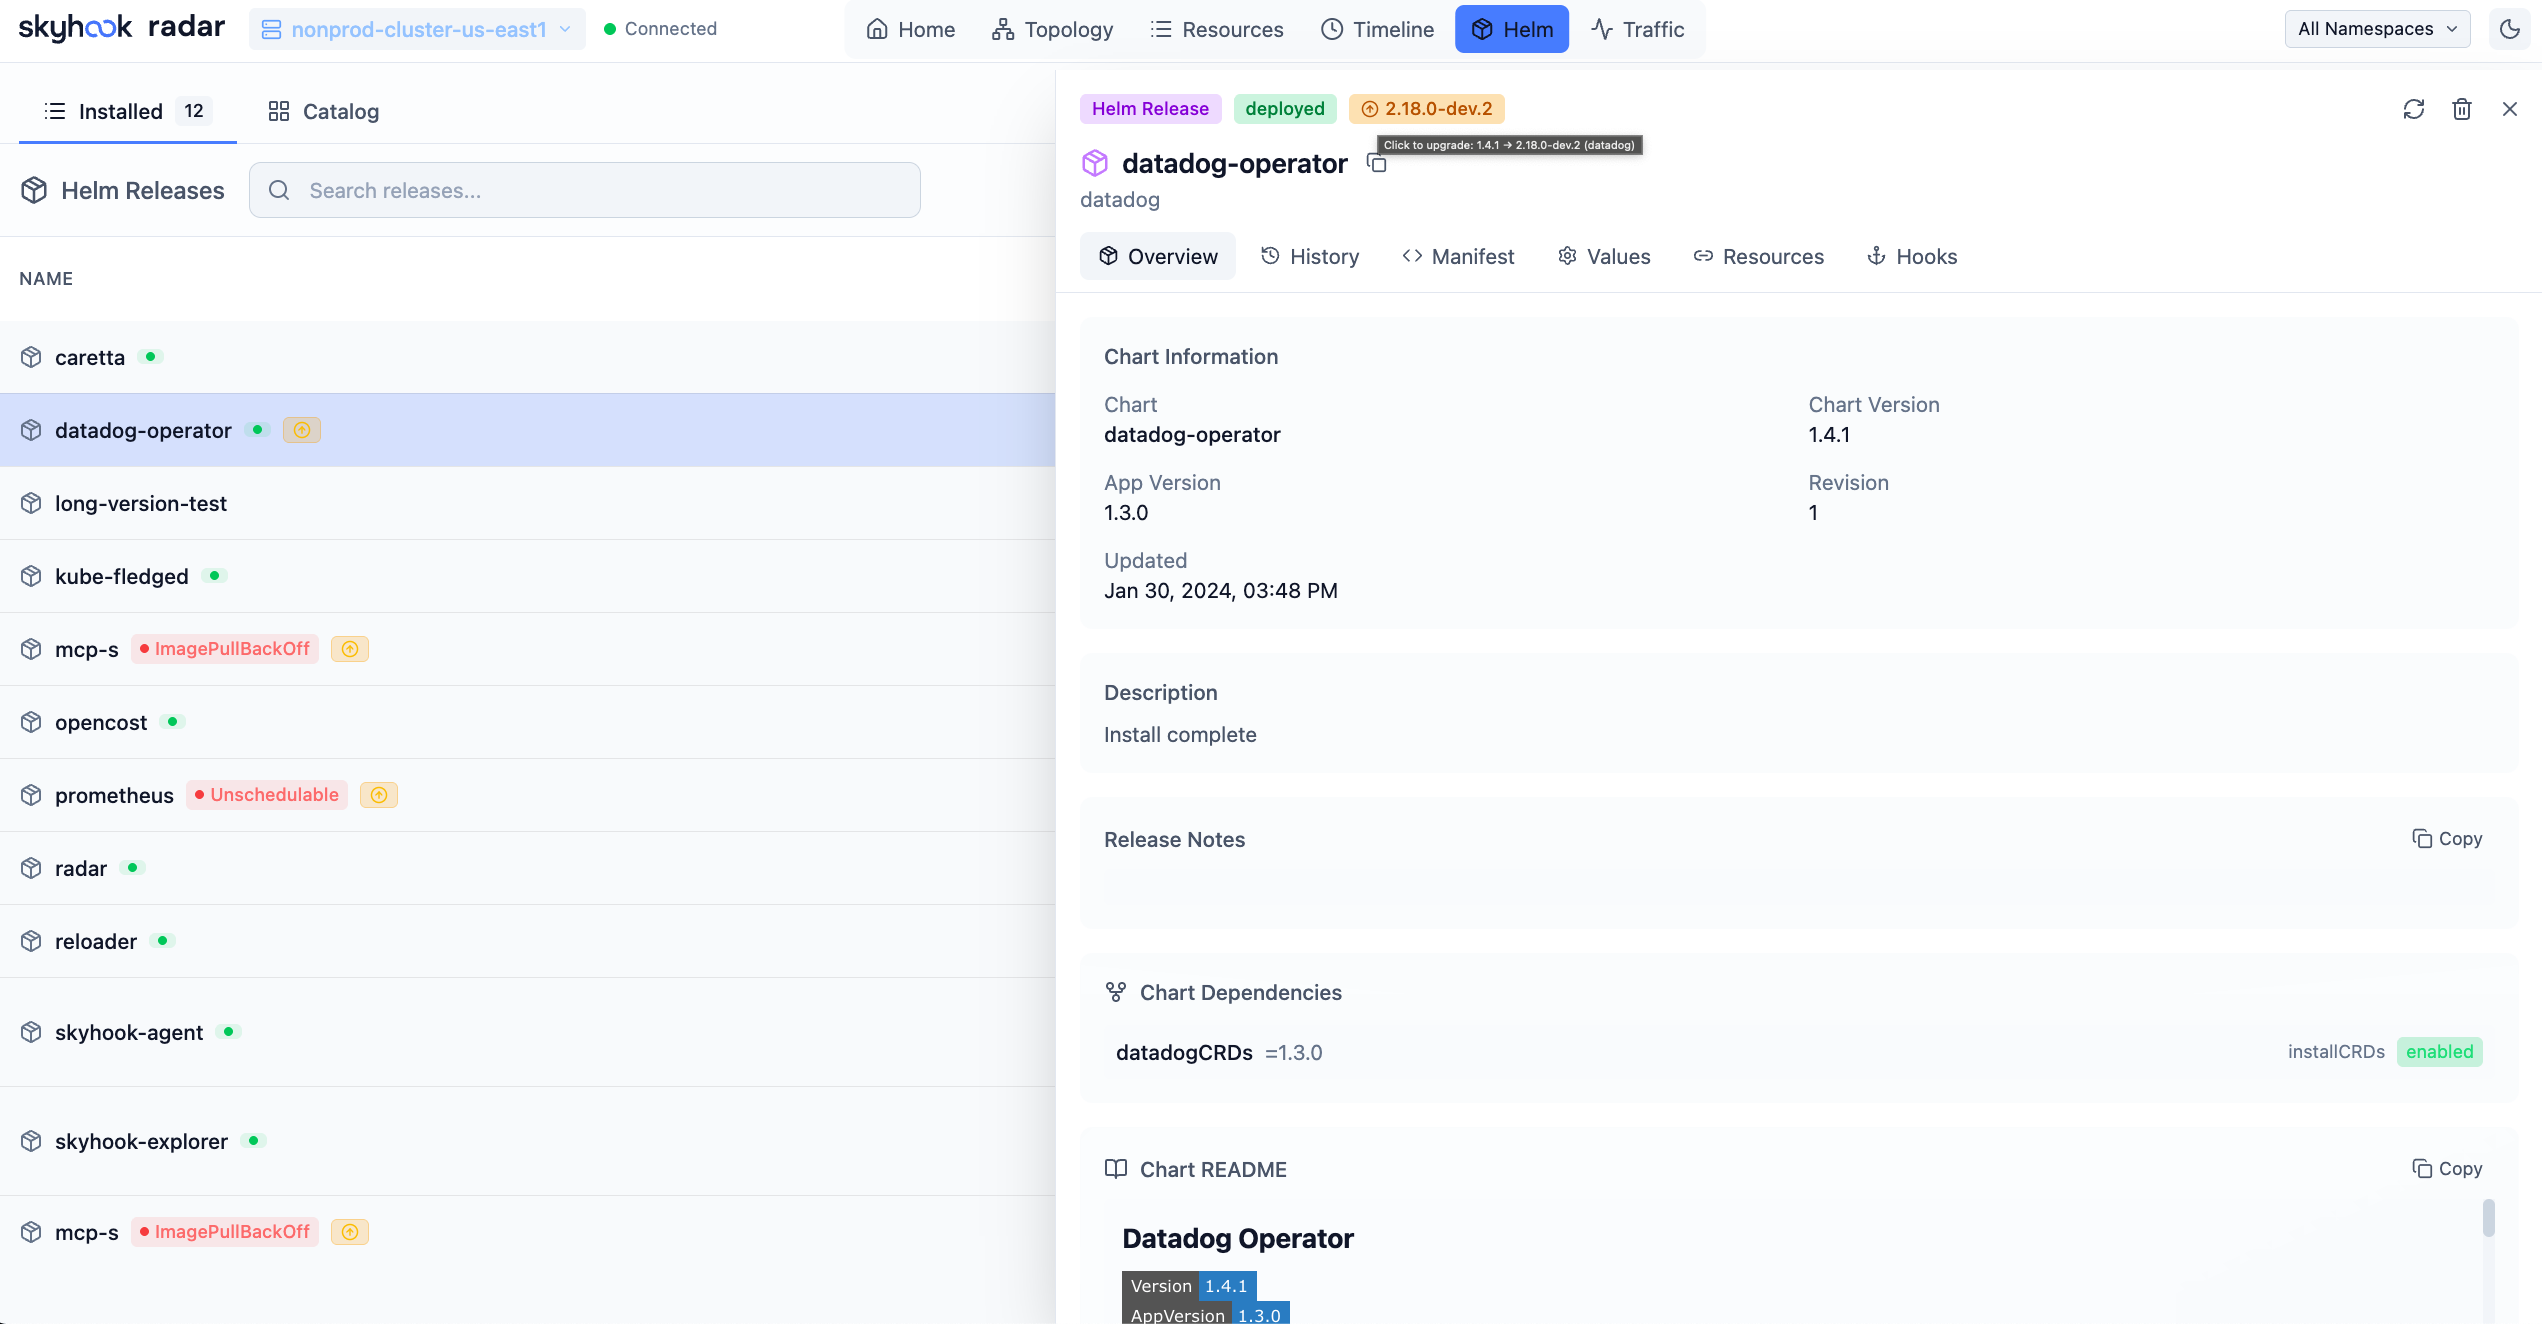Expand the All Namespaces selector

pos(2376,29)
